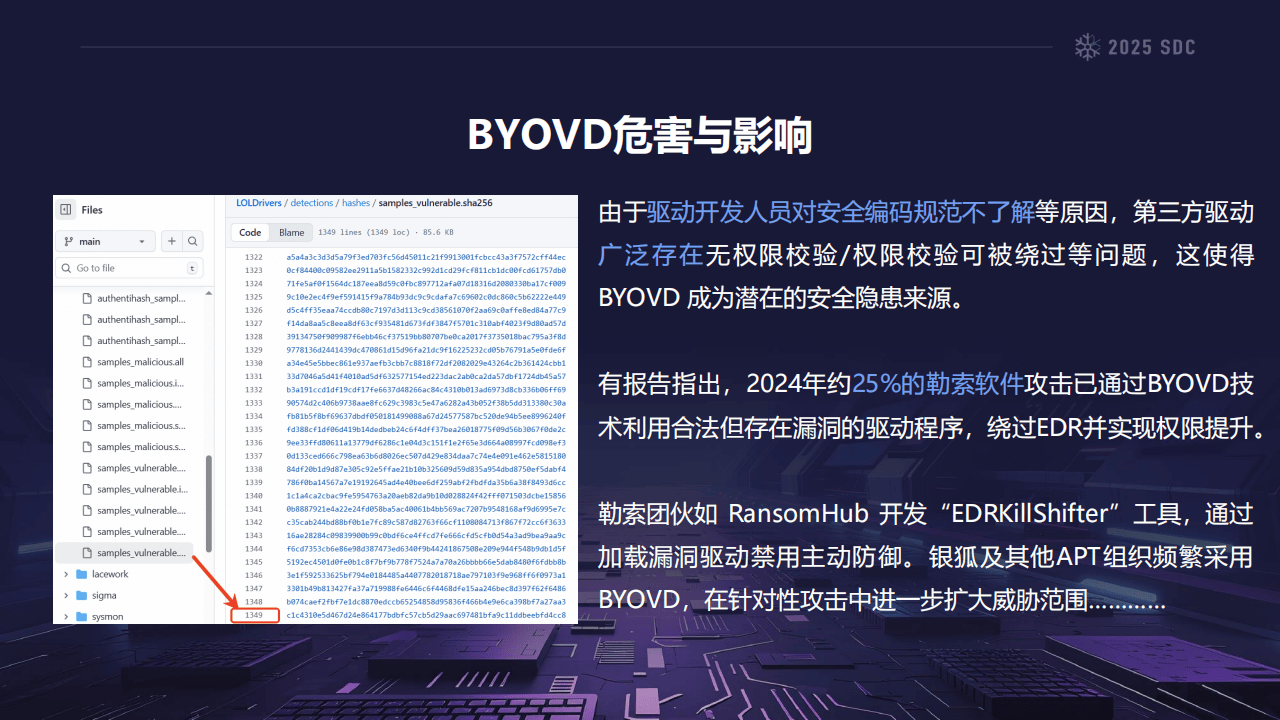This screenshot has height=720, width=1280.
Task: Open the LOLDrivers breadcrumb link
Action: tap(258, 203)
